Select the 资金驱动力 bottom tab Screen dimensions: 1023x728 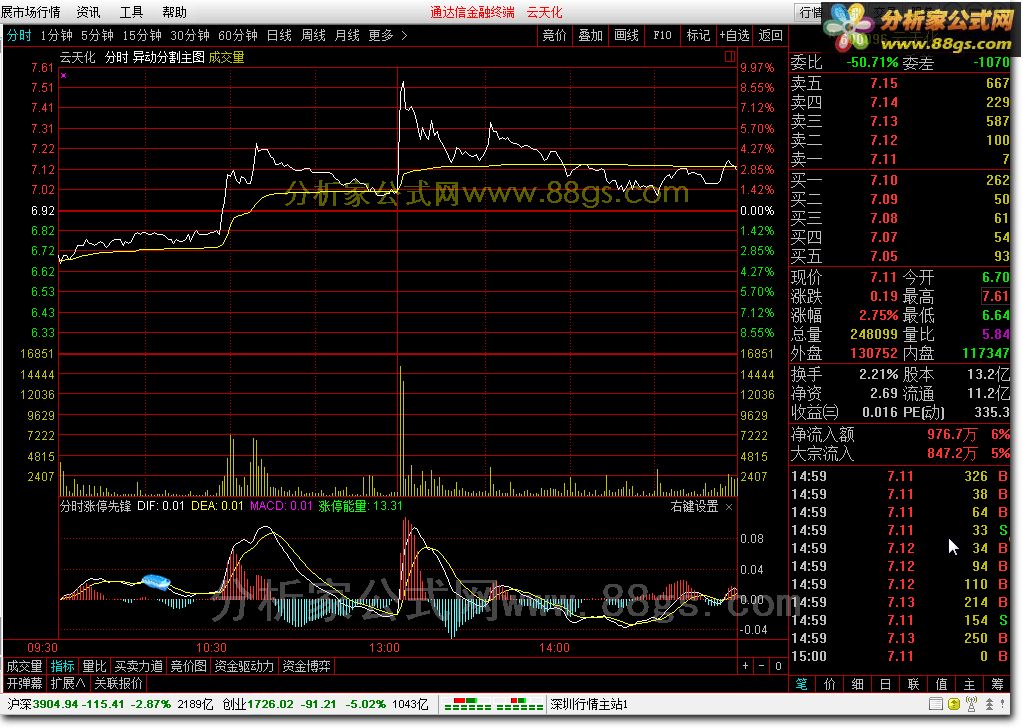(x=244, y=666)
